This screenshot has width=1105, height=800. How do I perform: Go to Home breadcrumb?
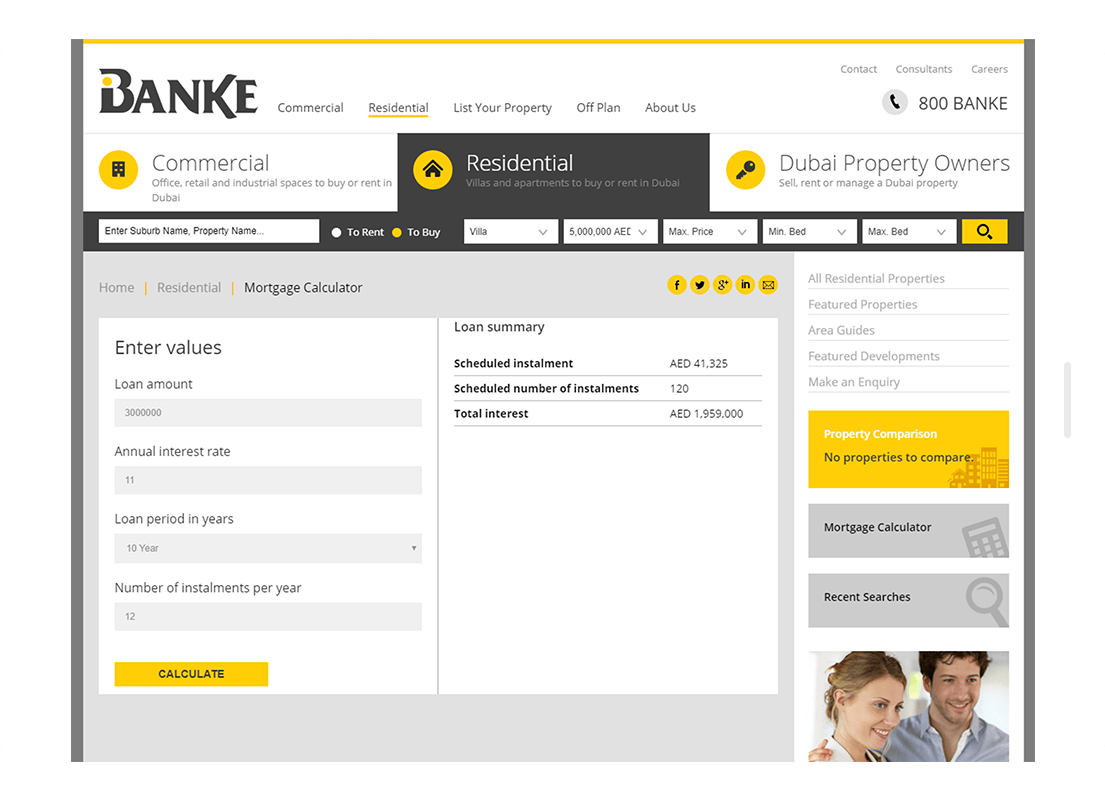[x=116, y=288]
